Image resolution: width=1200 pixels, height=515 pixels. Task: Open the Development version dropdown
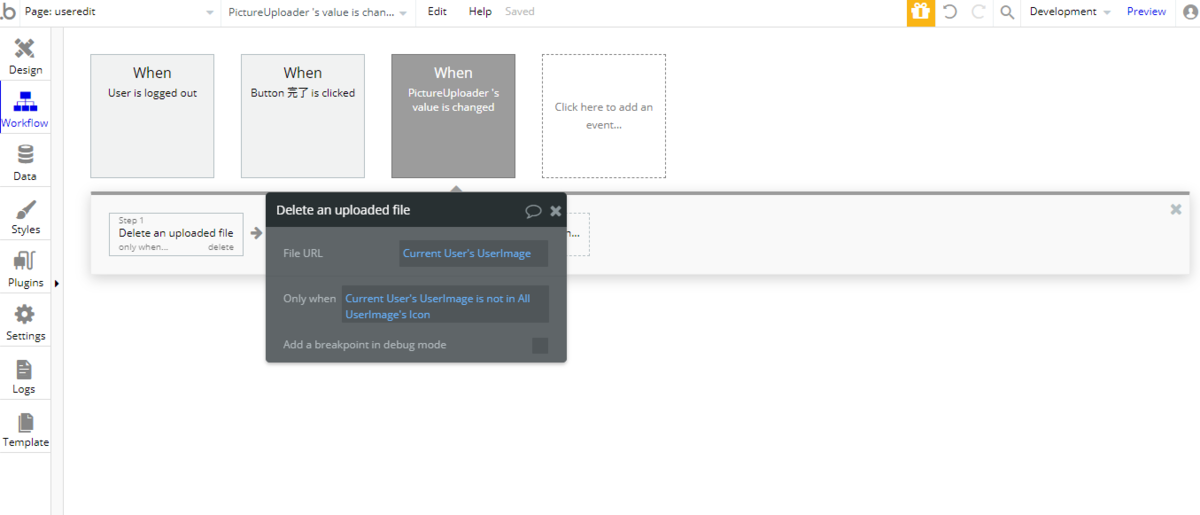(1069, 12)
